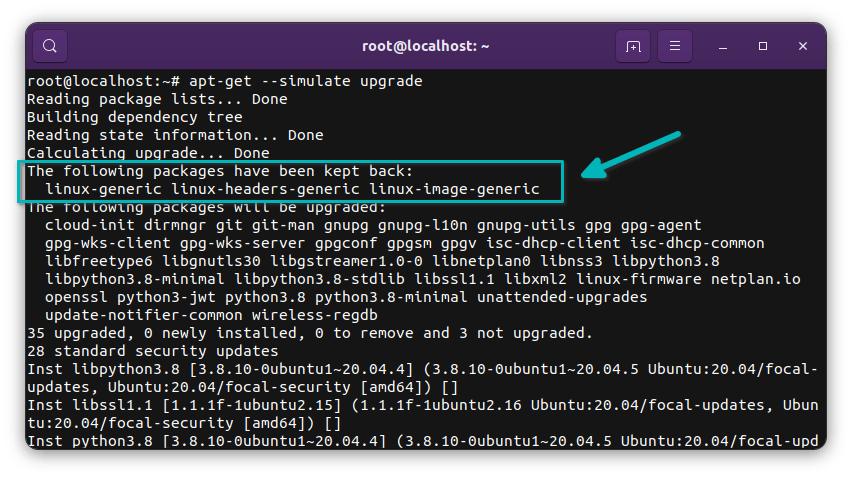The height and width of the screenshot is (478, 852).
Task: Open the terminal search icon
Action: pyautogui.click(x=50, y=46)
